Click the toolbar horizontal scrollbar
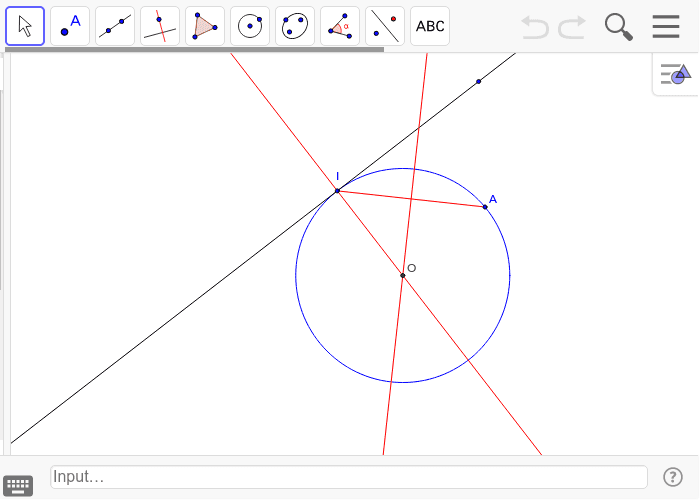 pyautogui.click(x=194, y=50)
